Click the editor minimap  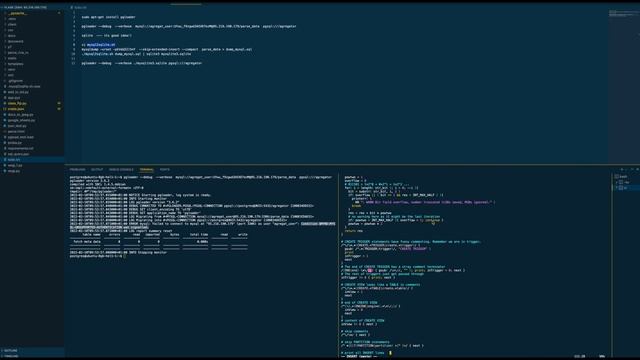[x=624, y=14]
